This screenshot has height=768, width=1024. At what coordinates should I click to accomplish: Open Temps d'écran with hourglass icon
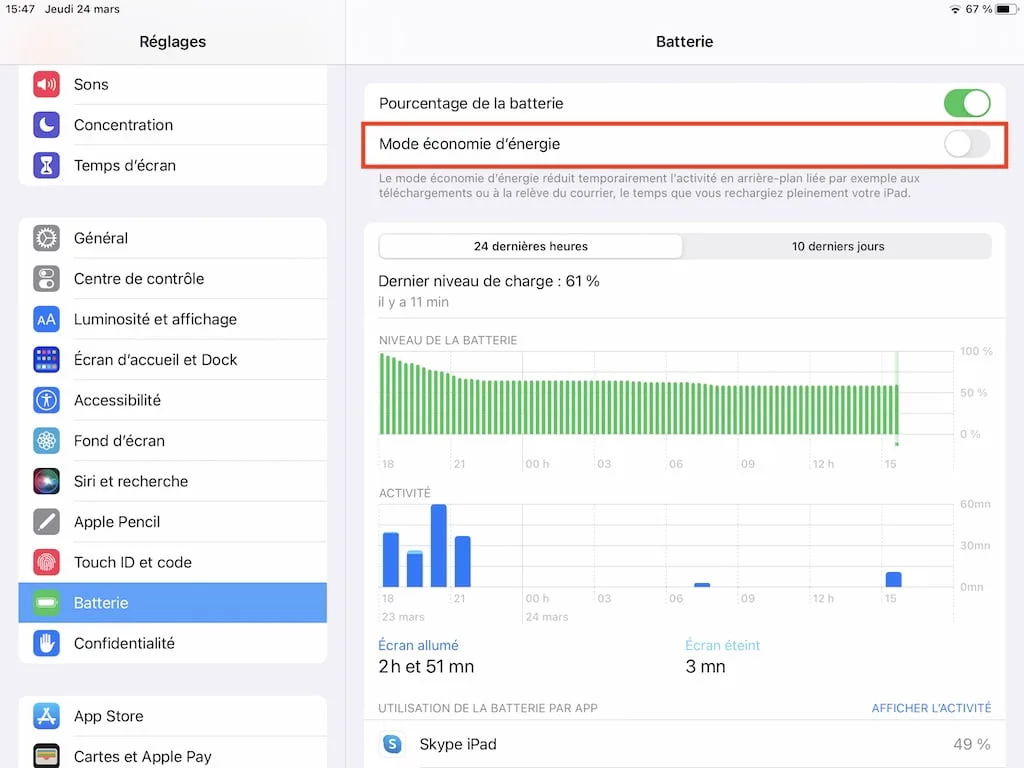pos(47,166)
